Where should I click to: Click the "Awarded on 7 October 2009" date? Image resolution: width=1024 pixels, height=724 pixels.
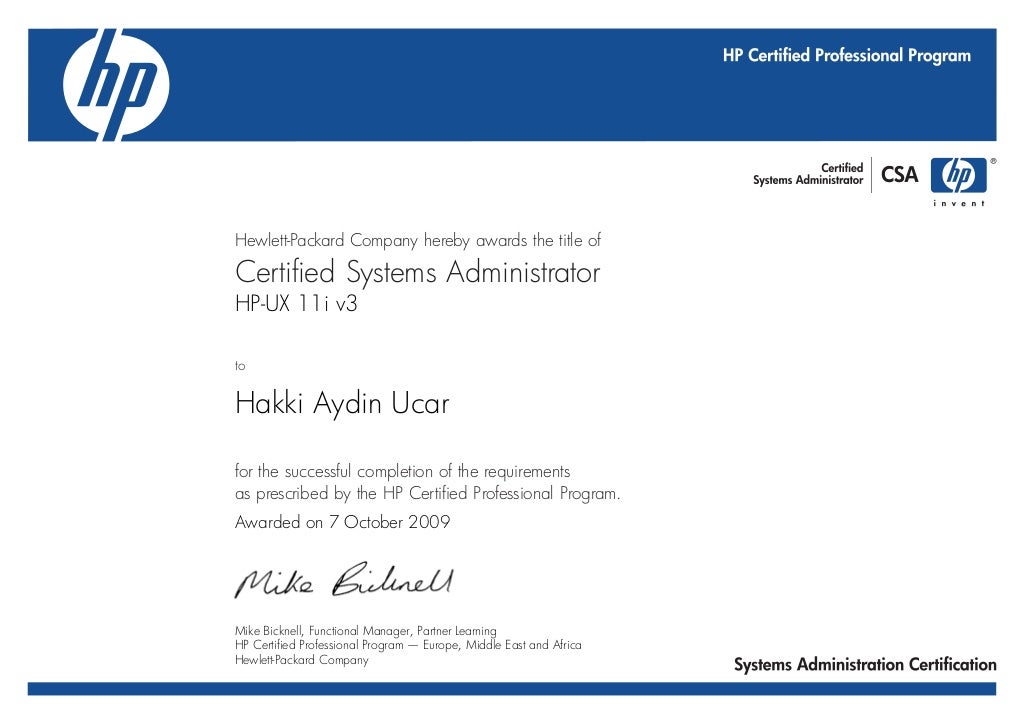click(x=342, y=522)
